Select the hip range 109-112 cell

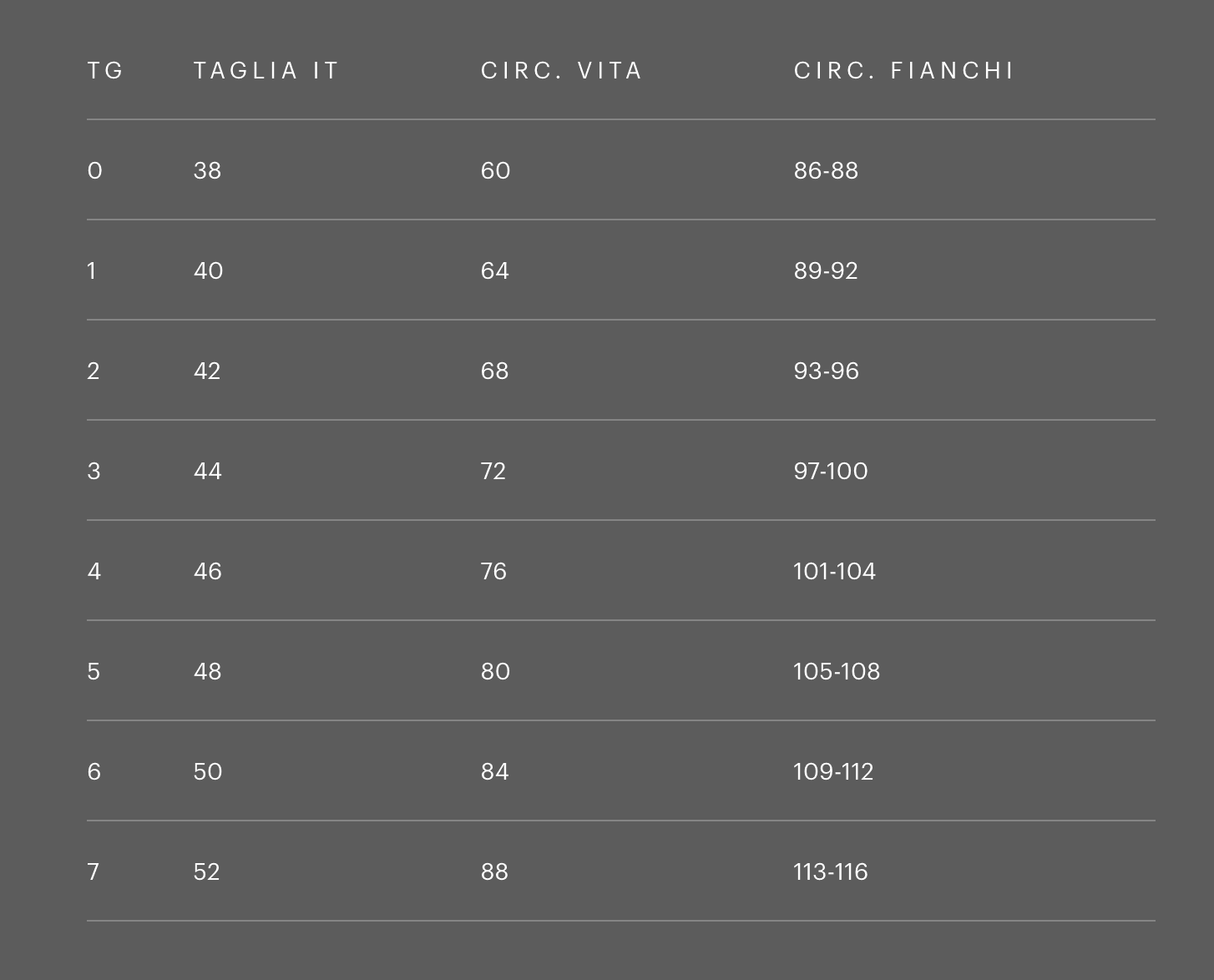pyautogui.click(x=833, y=771)
